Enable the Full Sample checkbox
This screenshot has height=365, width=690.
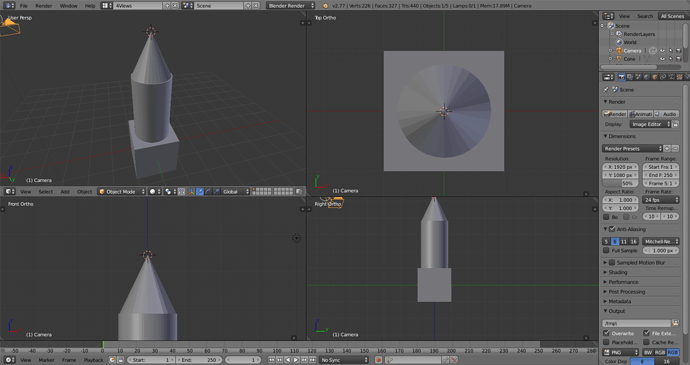click(x=606, y=250)
